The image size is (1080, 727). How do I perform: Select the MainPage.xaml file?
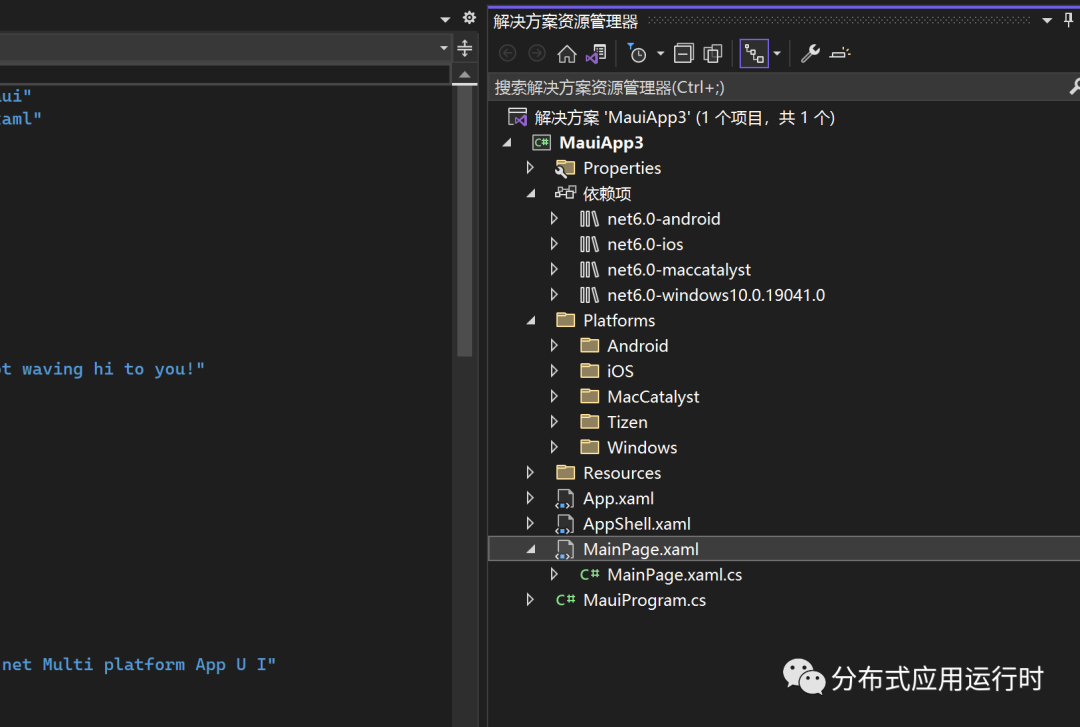point(641,549)
